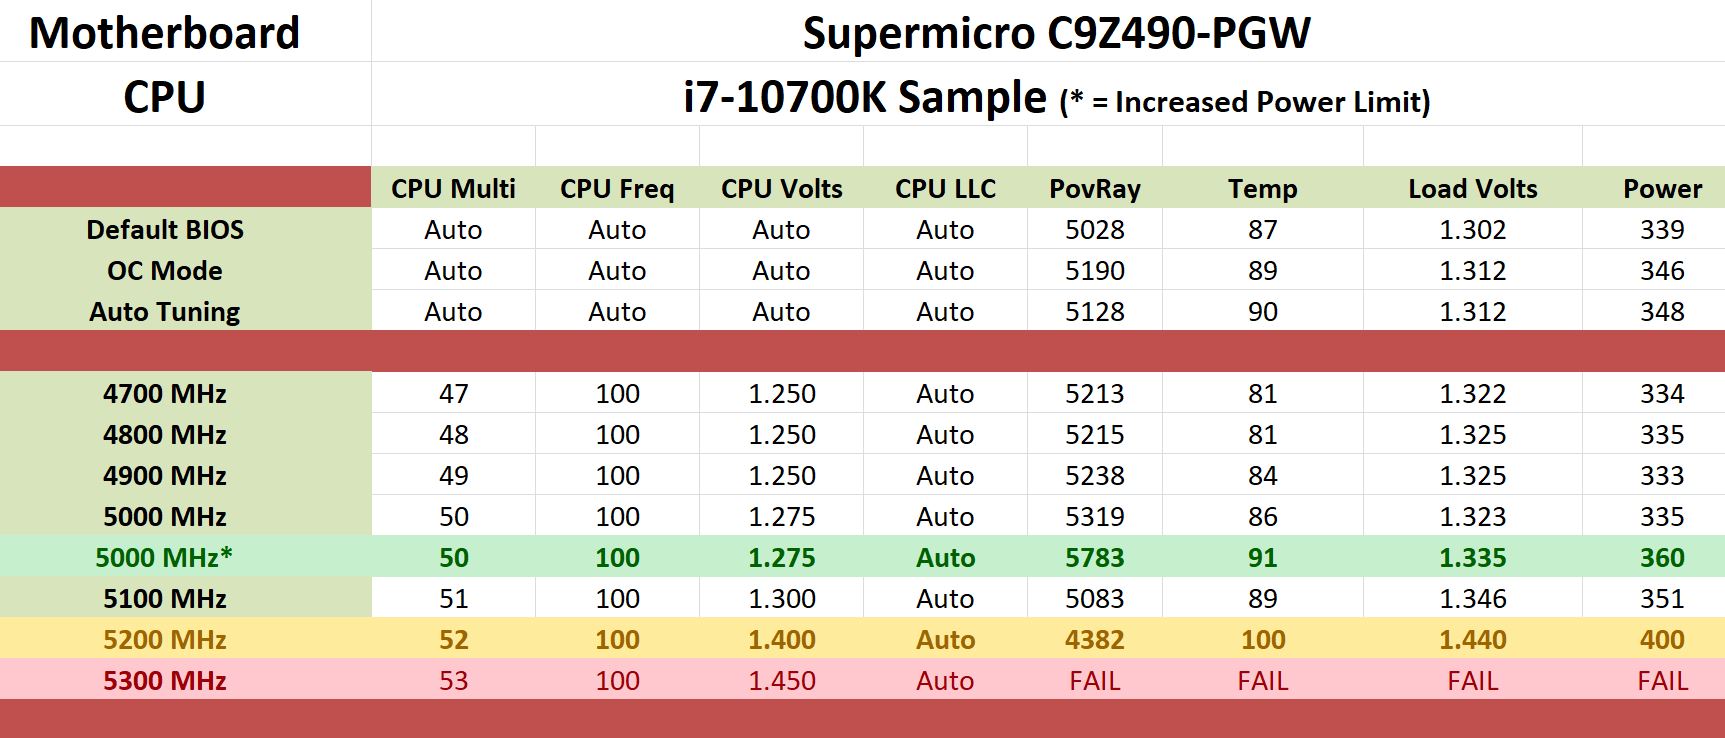Select the CPU LLC column header

pyautogui.click(x=945, y=188)
